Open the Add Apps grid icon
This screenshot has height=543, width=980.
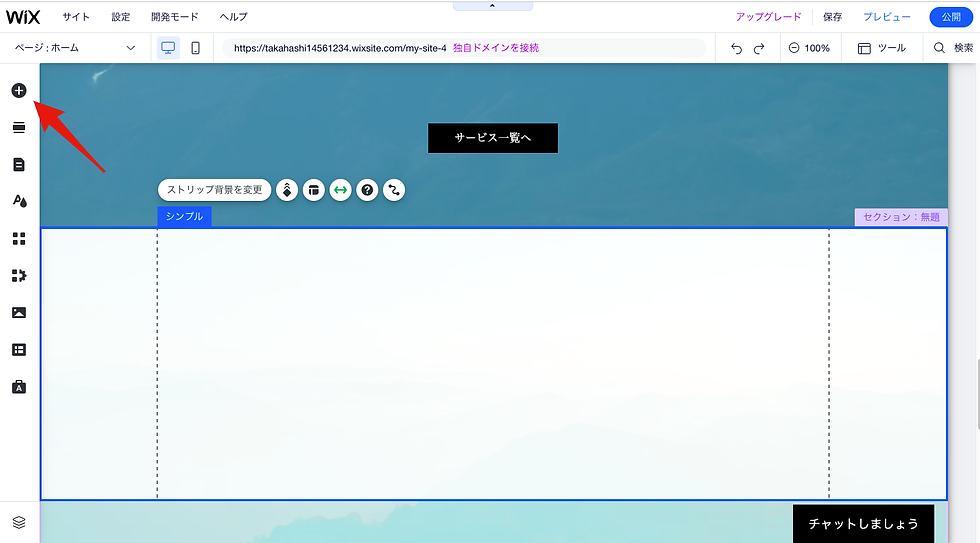click(19, 239)
